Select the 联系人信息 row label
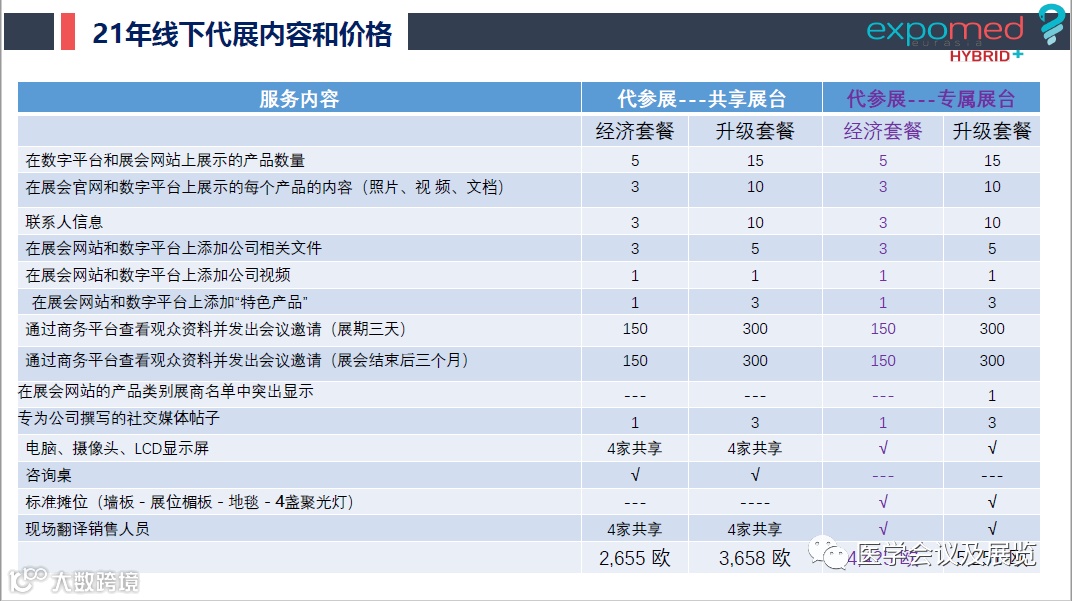The image size is (1072, 601). 64,222
